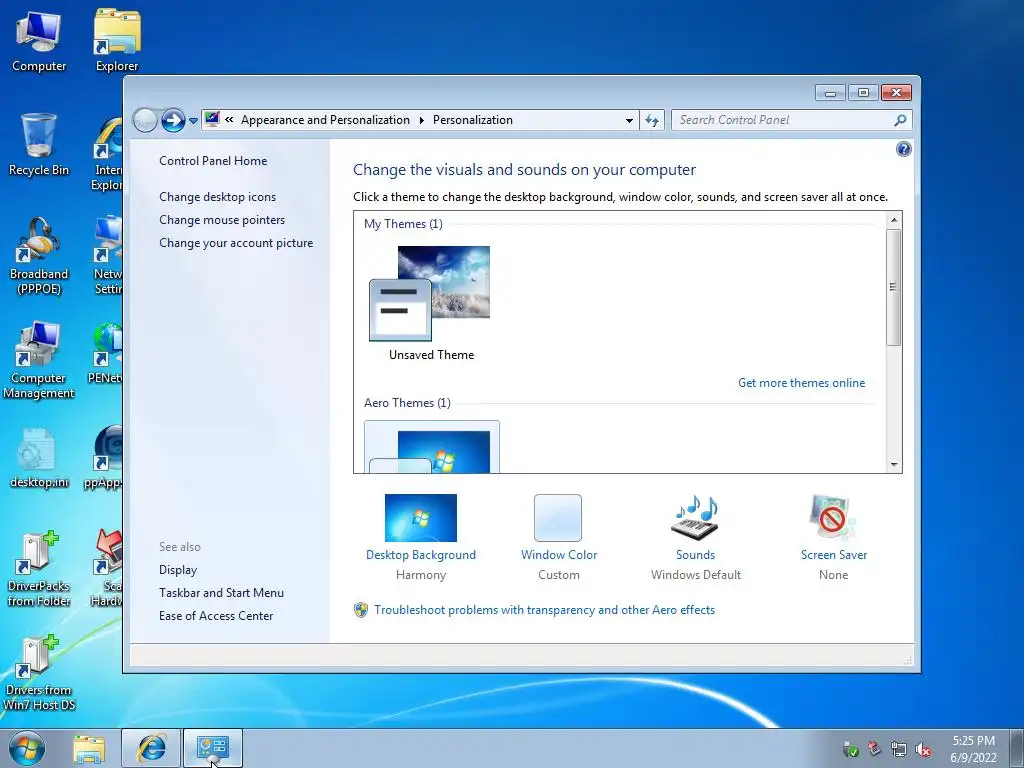
Task: Open Drivers from Win7 Host DS shortcut
Action: coord(39,673)
